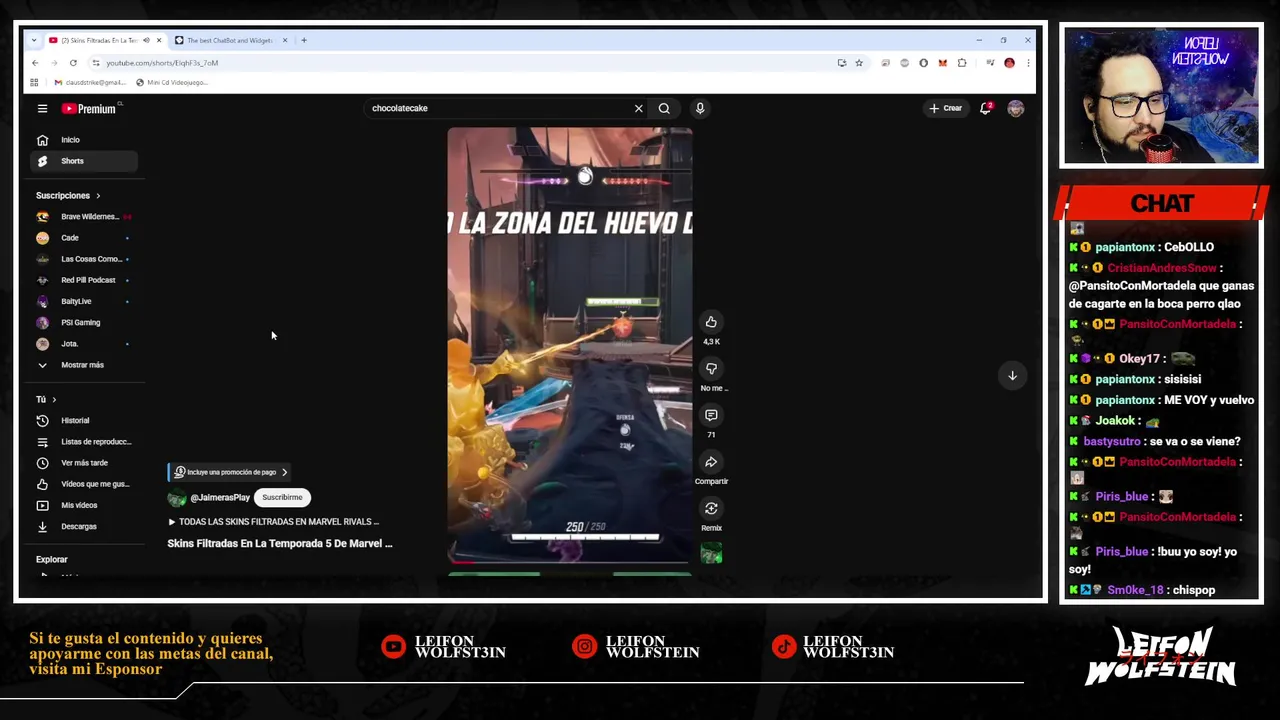Open the Jota. channel
The width and height of the screenshot is (1280, 720).
click(84, 344)
